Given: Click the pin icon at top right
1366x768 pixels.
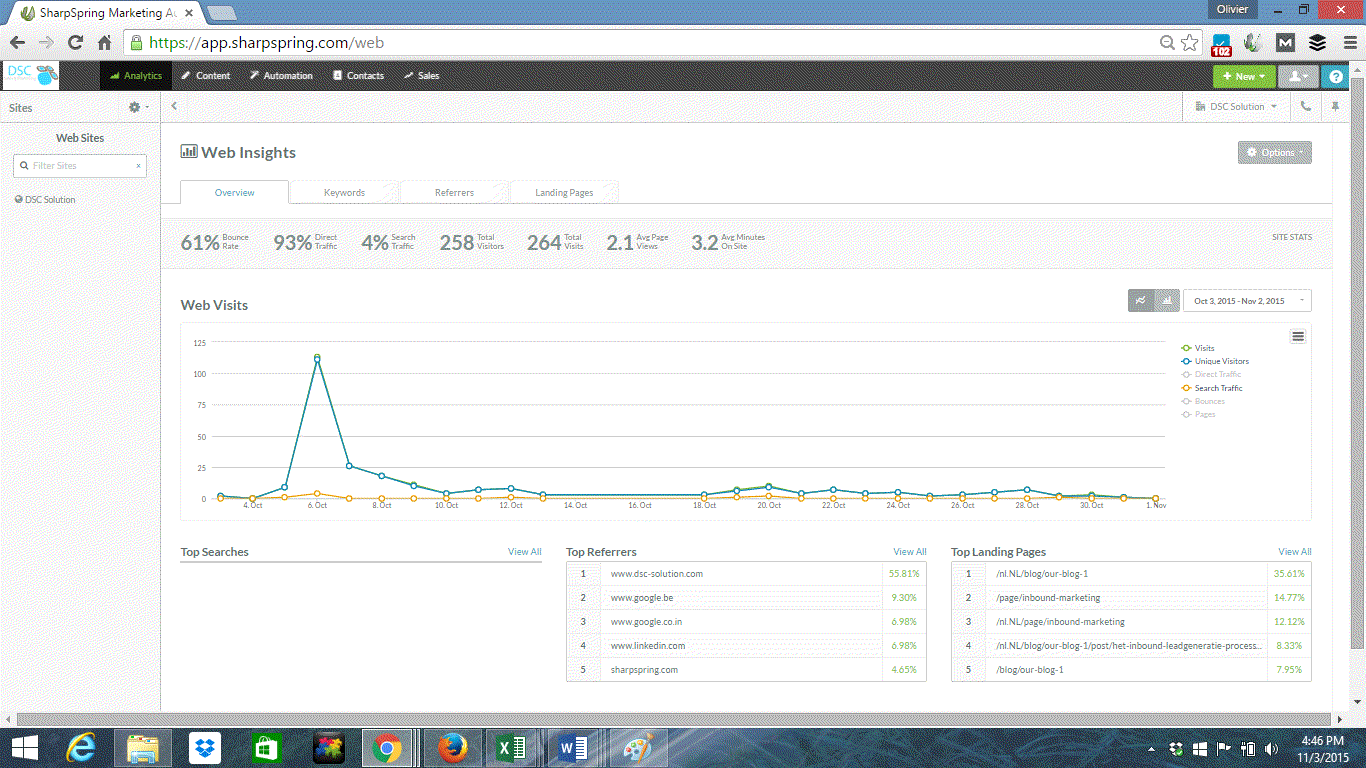Looking at the screenshot, I should (x=1335, y=106).
